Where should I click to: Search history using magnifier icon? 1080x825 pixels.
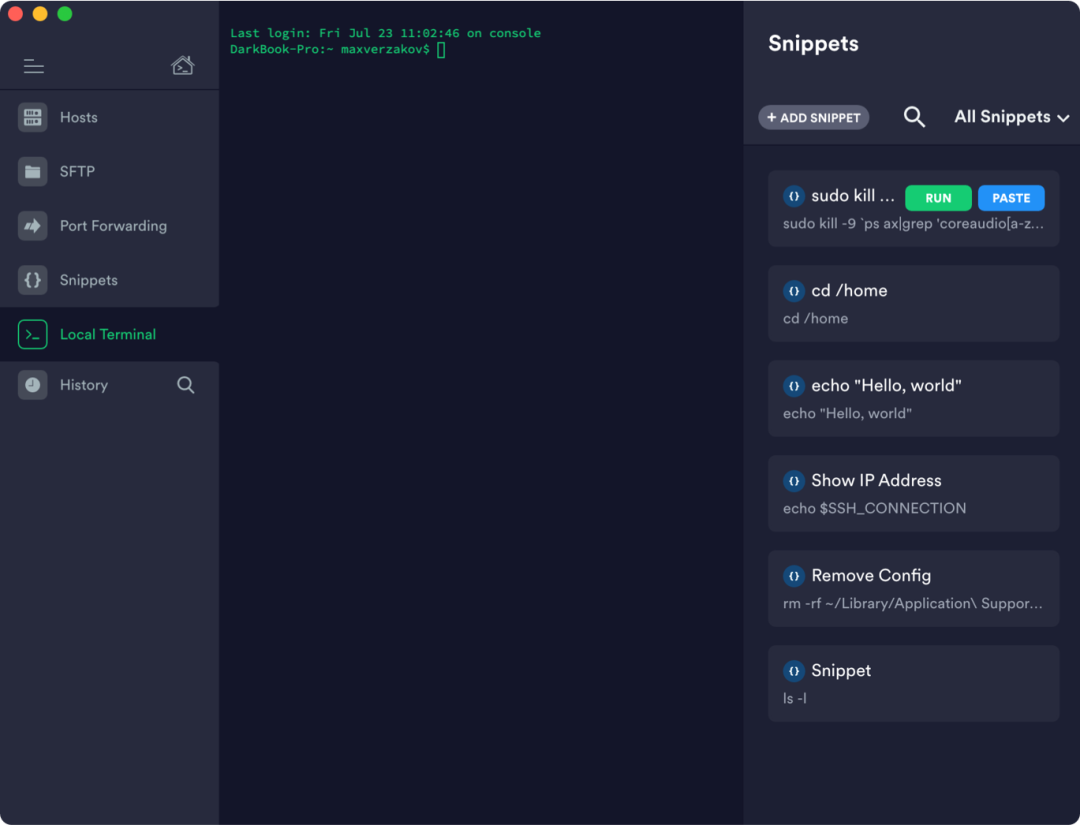pyautogui.click(x=186, y=385)
